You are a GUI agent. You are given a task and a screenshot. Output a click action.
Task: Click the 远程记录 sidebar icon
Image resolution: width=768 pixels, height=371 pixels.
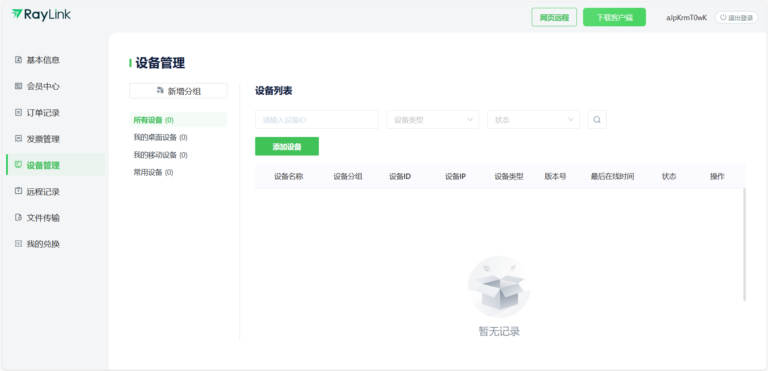pos(19,191)
